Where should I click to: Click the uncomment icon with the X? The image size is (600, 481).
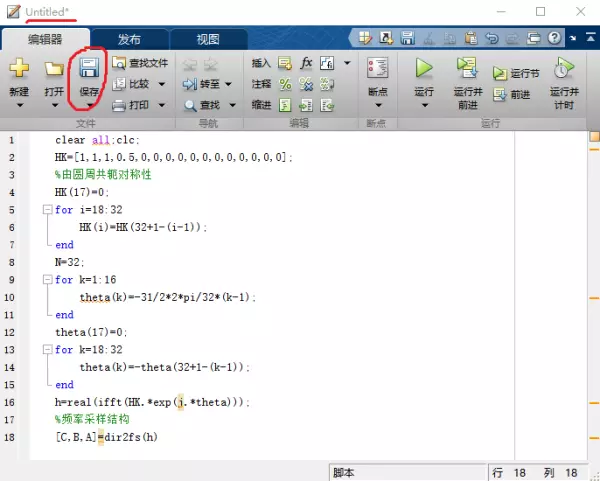coord(306,84)
